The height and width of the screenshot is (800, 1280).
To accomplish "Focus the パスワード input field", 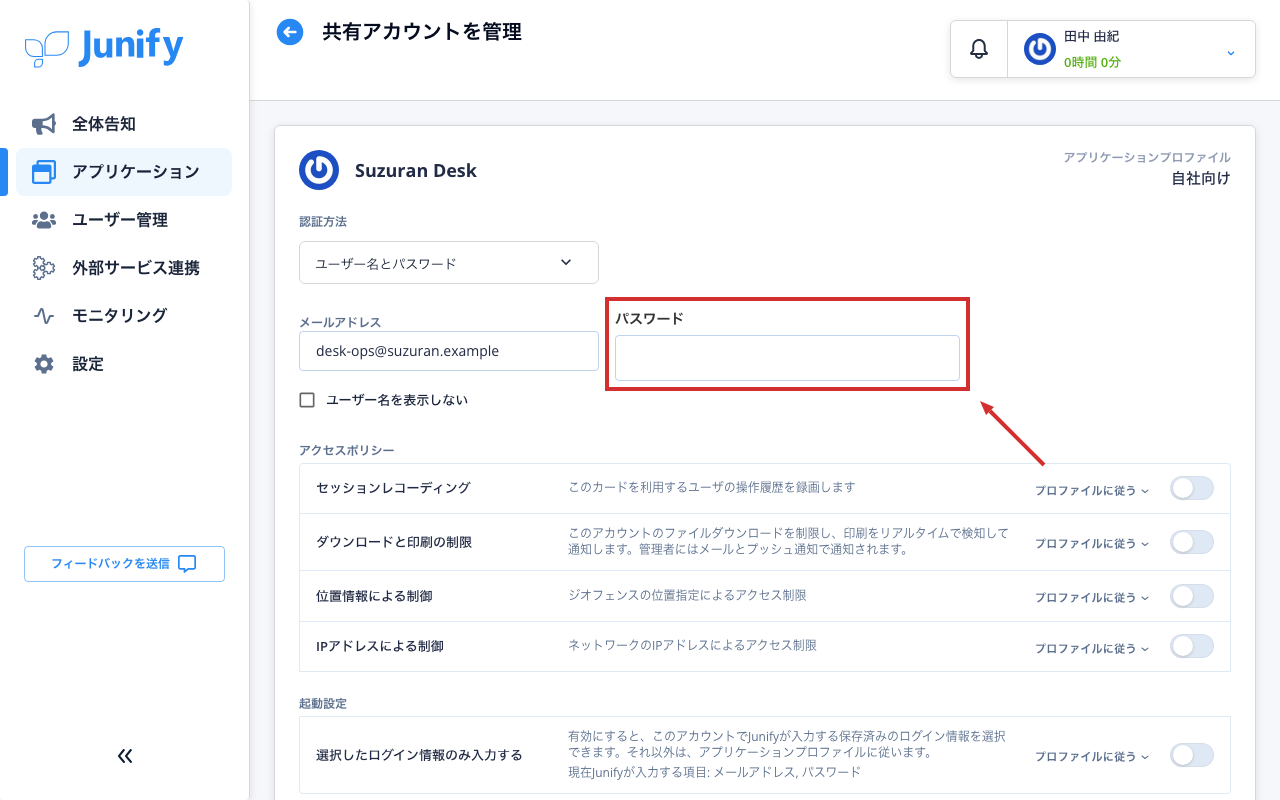I will click(x=787, y=358).
